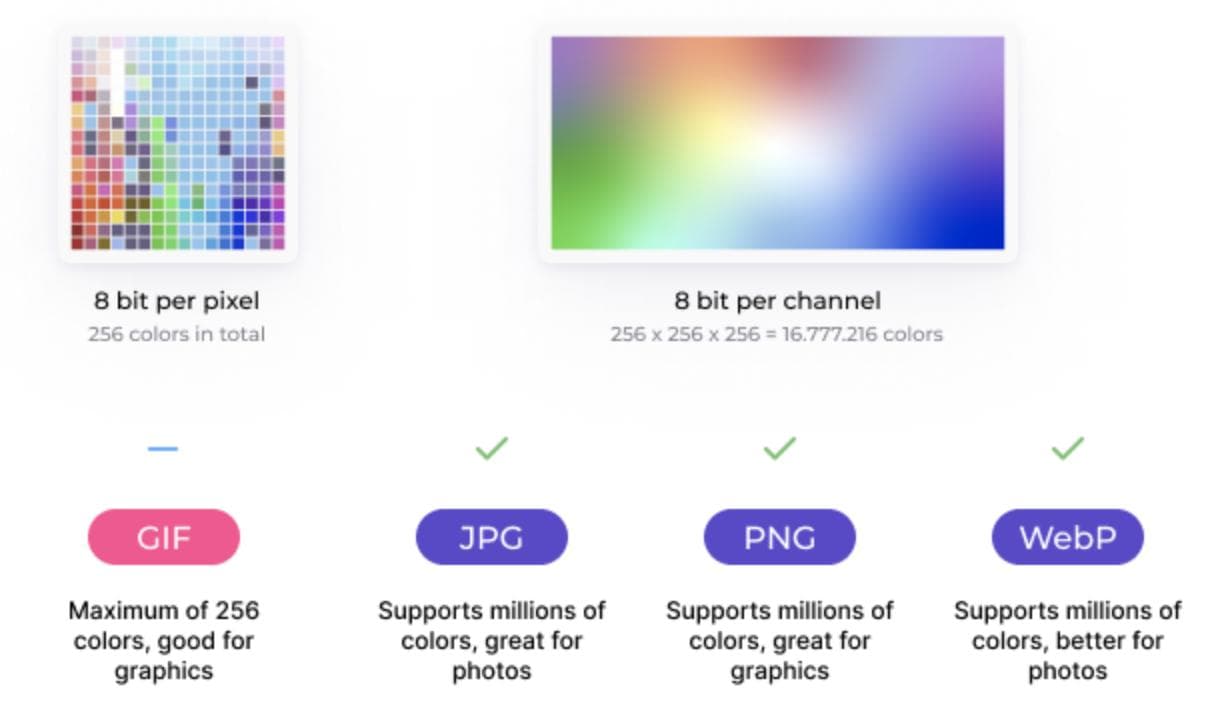Screen dimensions: 1210x720
Task: Select the purple PNG badge
Action: coord(779,537)
